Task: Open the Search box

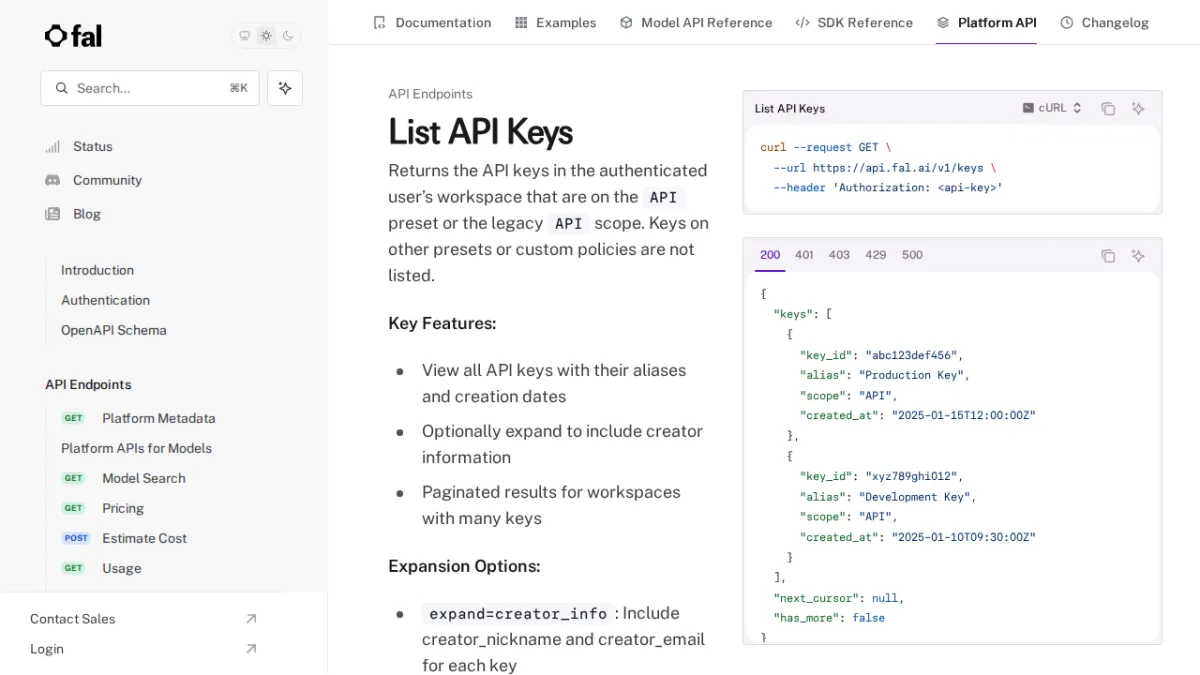Action: tap(150, 88)
